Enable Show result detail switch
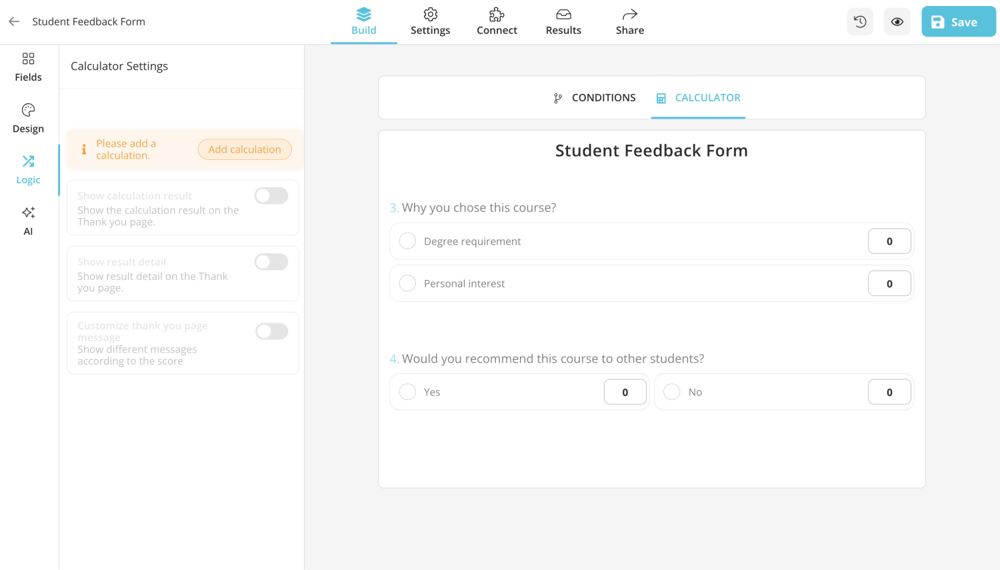The image size is (1000, 570). point(271,262)
